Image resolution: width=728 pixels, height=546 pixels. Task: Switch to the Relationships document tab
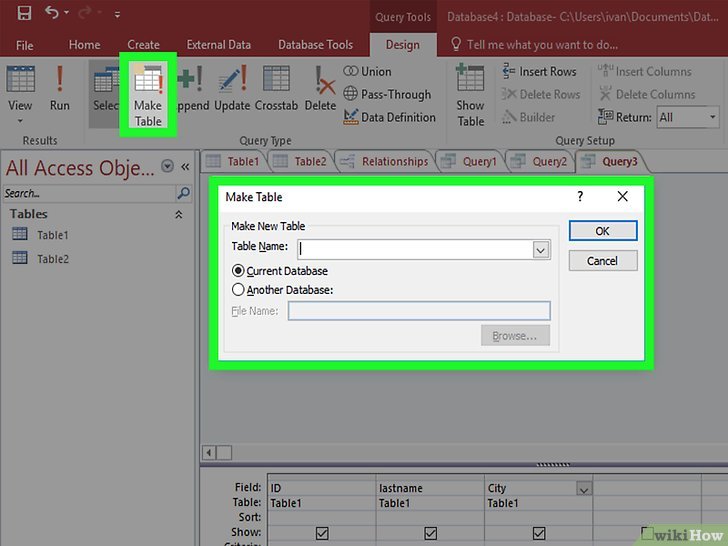(x=384, y=161)
